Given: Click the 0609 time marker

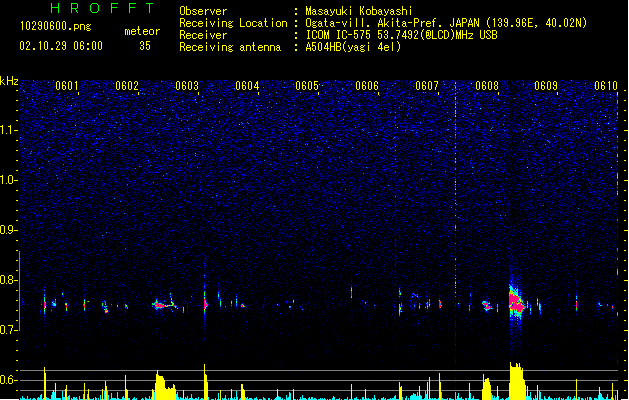Looking at the screenshot, I should [546, 86].
